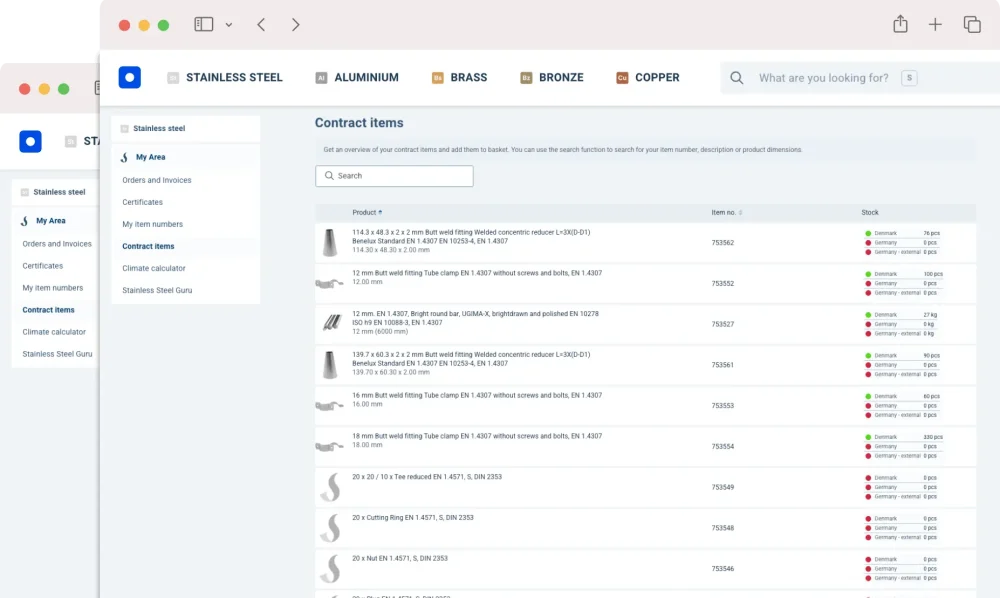Click the concentric reducer product thumbnail
Viewport: 1000px width, 598px height.
pos(330,240)
